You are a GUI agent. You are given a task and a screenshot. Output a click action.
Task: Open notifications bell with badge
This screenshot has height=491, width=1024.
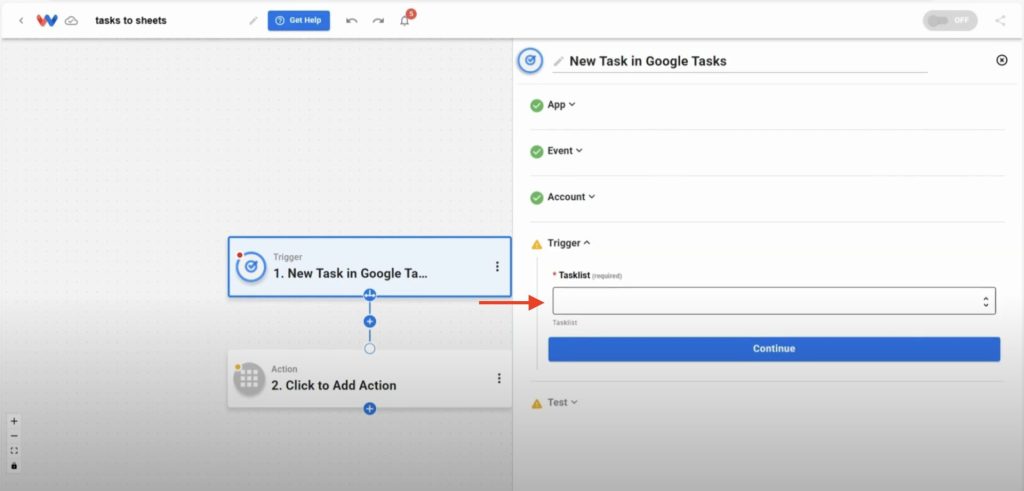point(406,19)
